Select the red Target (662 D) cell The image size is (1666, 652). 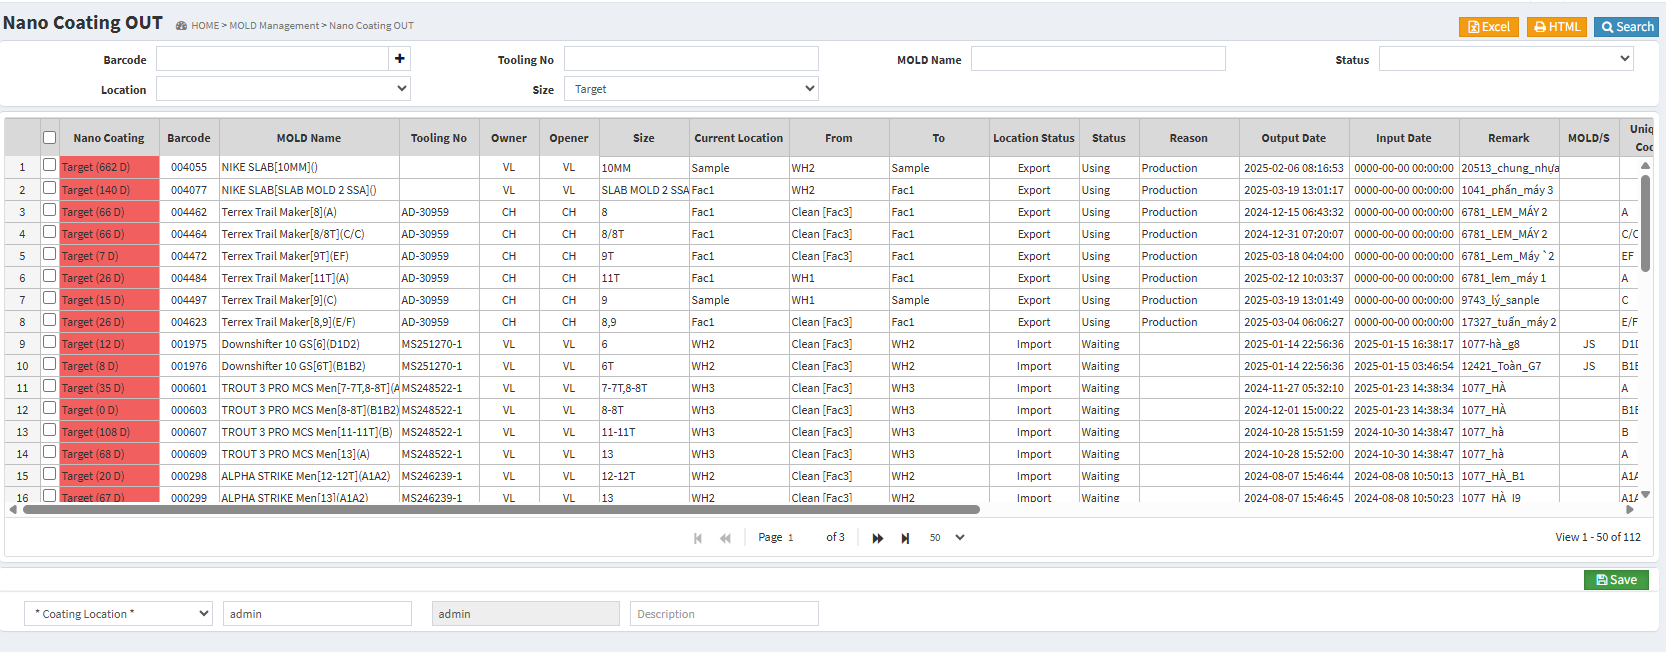click(x=109, y=167)
